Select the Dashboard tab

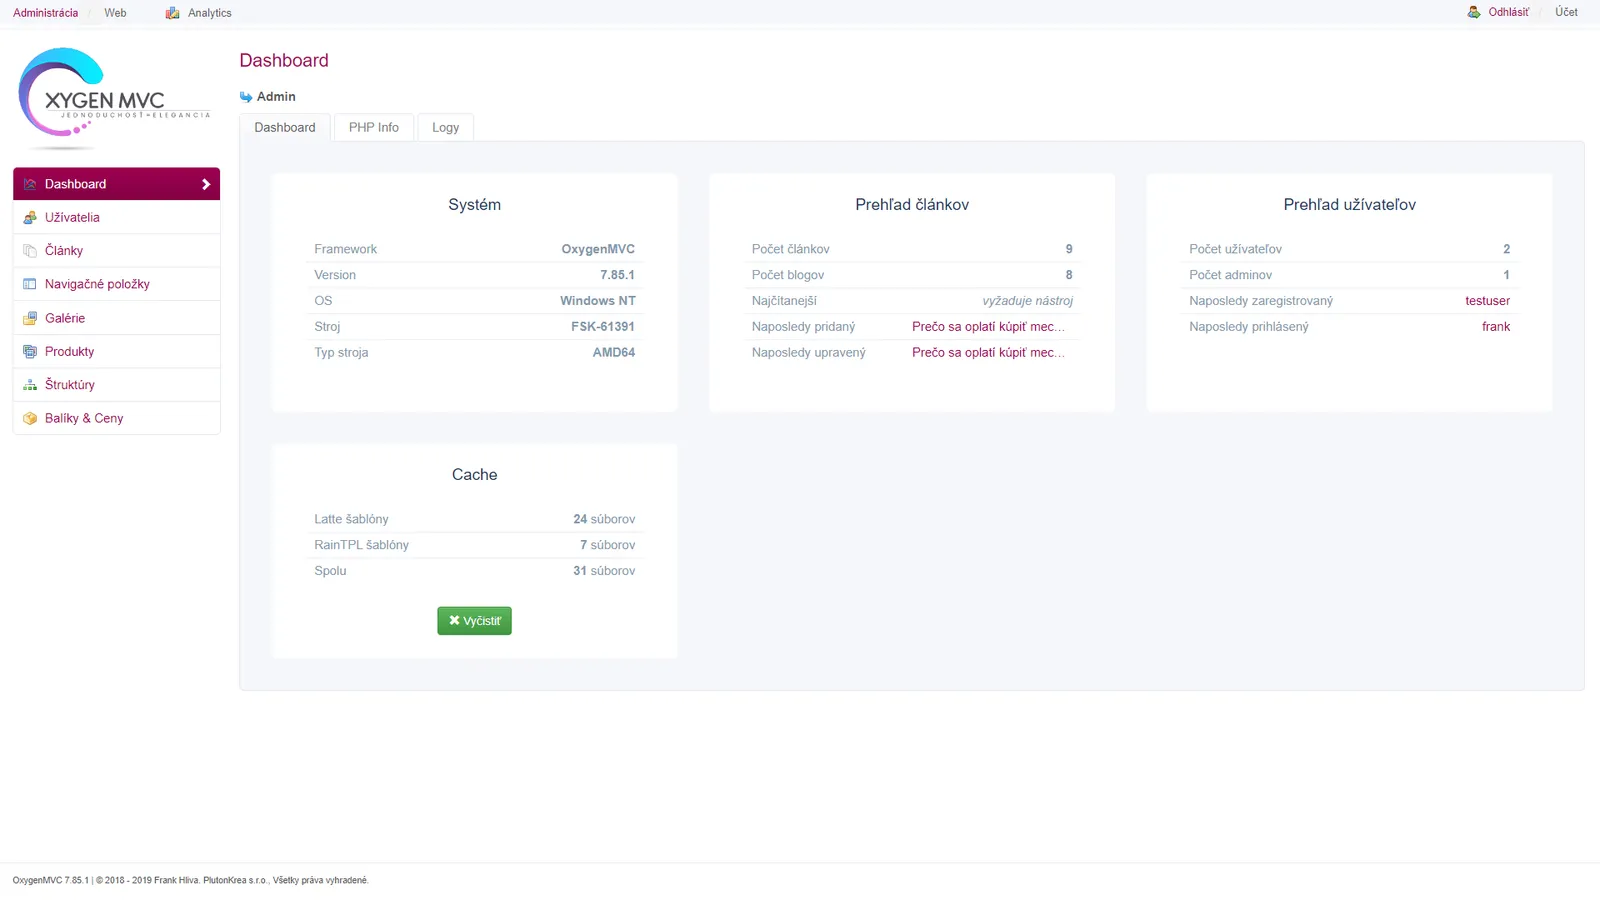[285, 127]
